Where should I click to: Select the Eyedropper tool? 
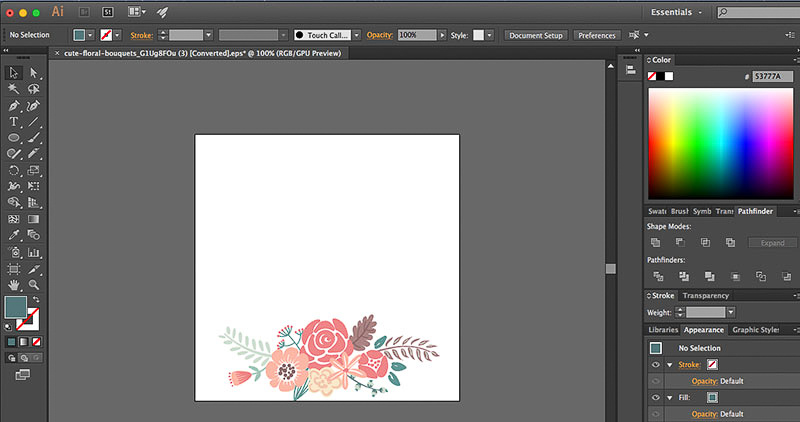[14, 235]
